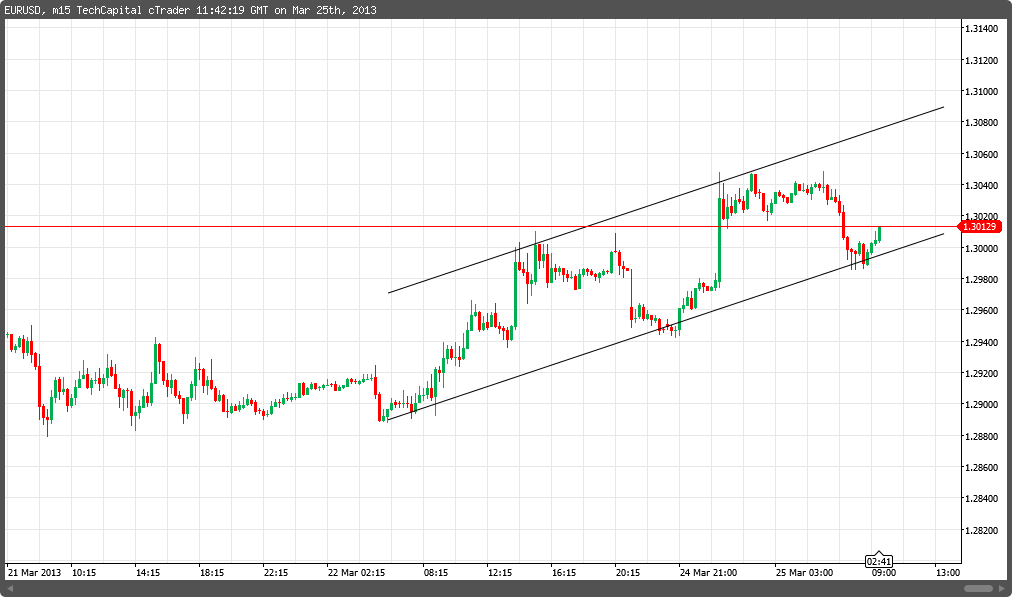1012x597 pixels.
Task: Click the 1.29400 price axis label
Action: tap(981, 342)
